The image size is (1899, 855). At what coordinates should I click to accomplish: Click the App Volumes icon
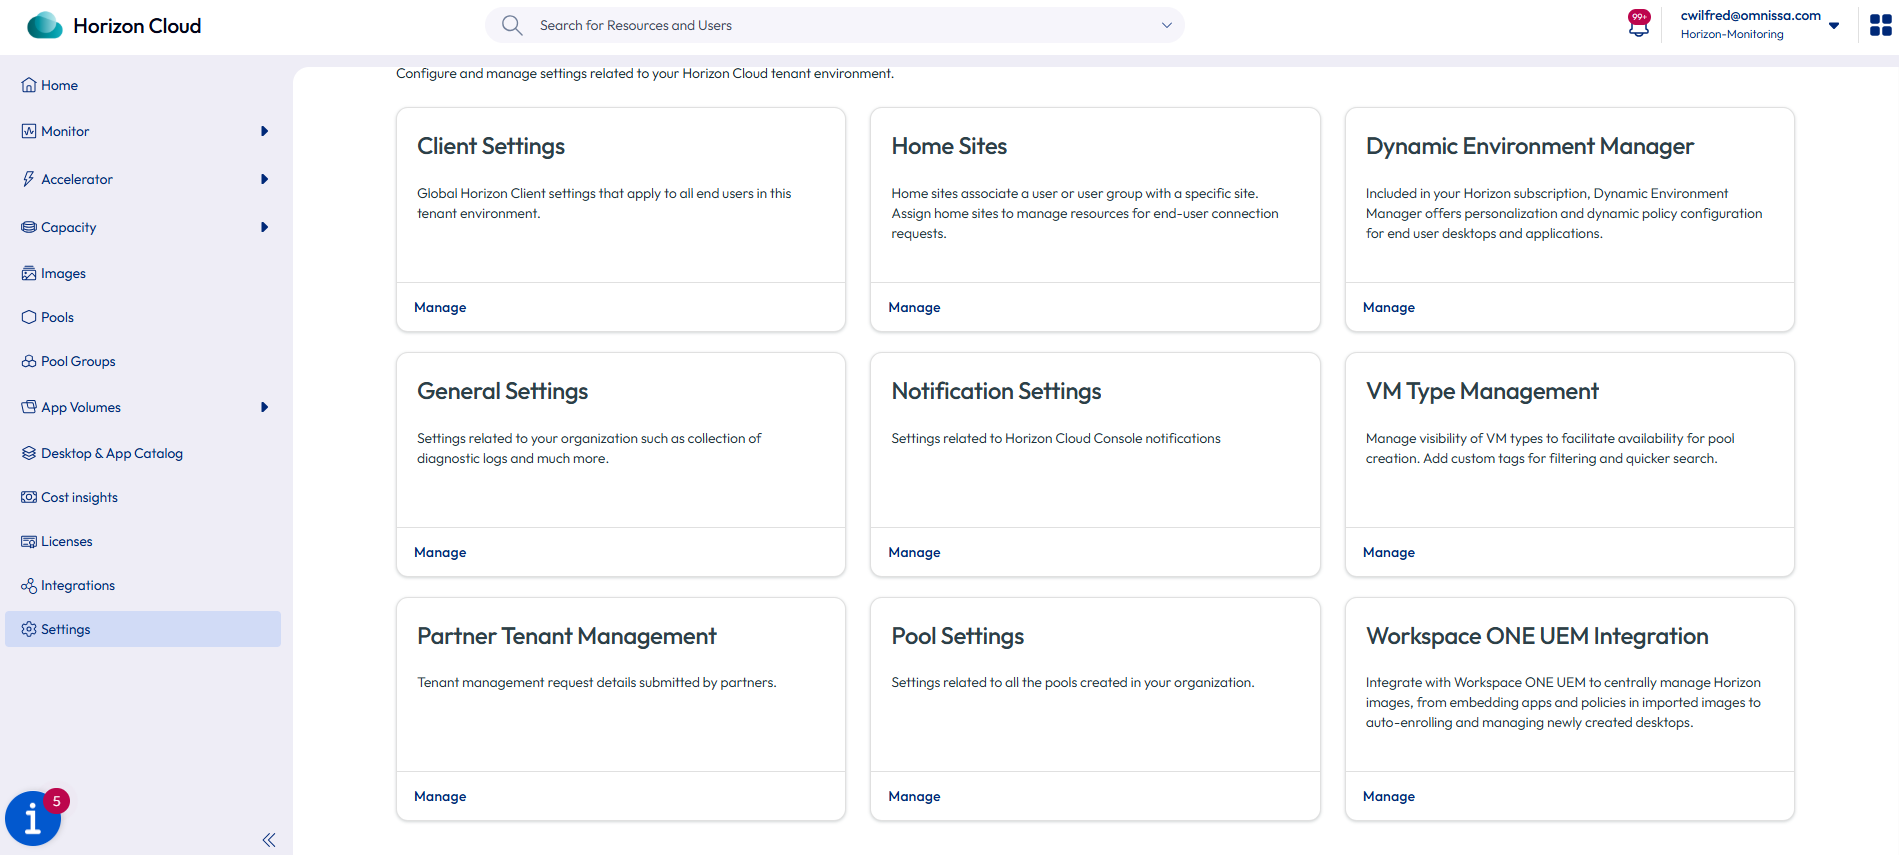pos(29,407)
